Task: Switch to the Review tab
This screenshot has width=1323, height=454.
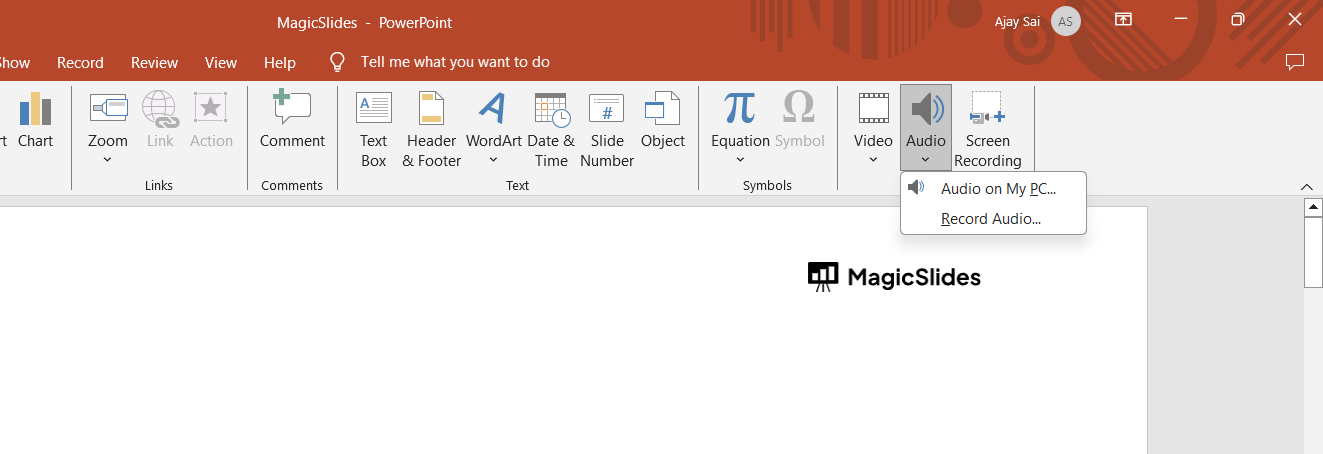Action: pyautogui.click(x=154, y=62)
